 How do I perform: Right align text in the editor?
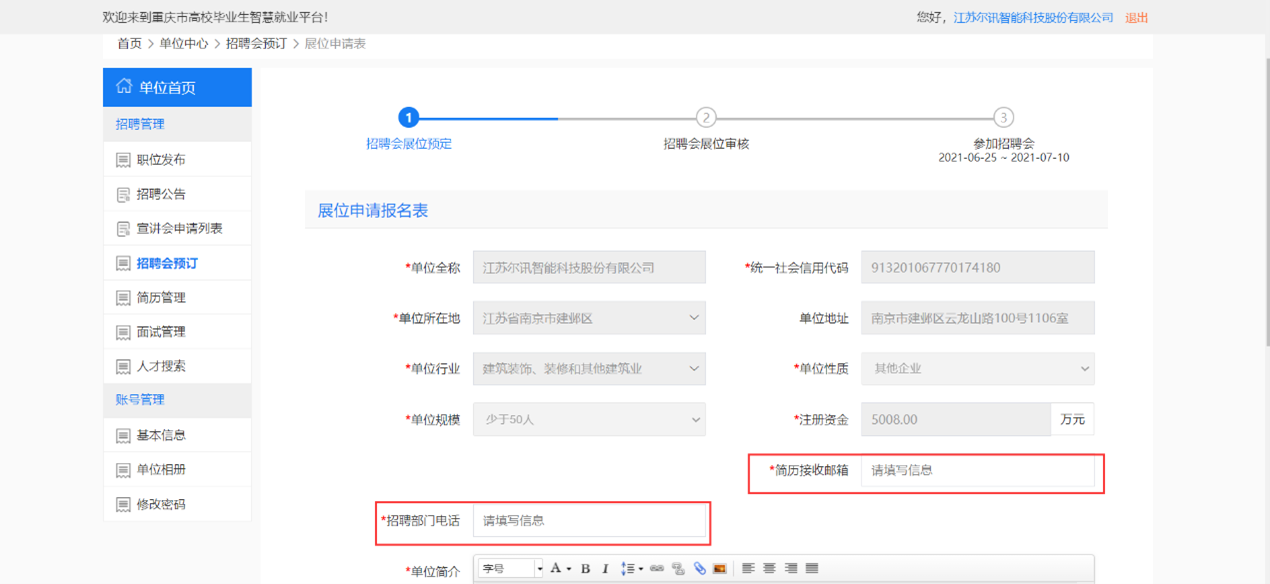tap(791, 569)
